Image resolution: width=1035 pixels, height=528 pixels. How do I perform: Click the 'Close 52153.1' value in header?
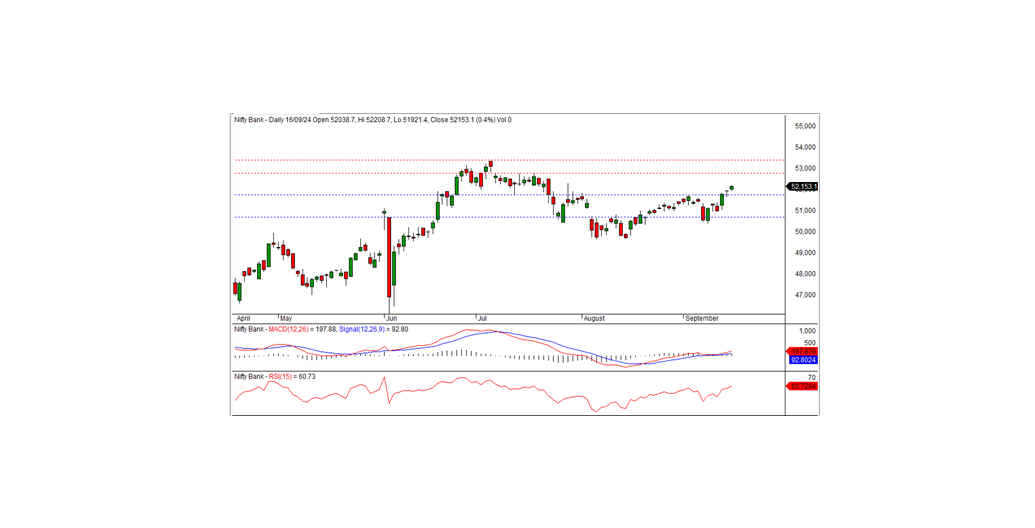click(452, 120)
